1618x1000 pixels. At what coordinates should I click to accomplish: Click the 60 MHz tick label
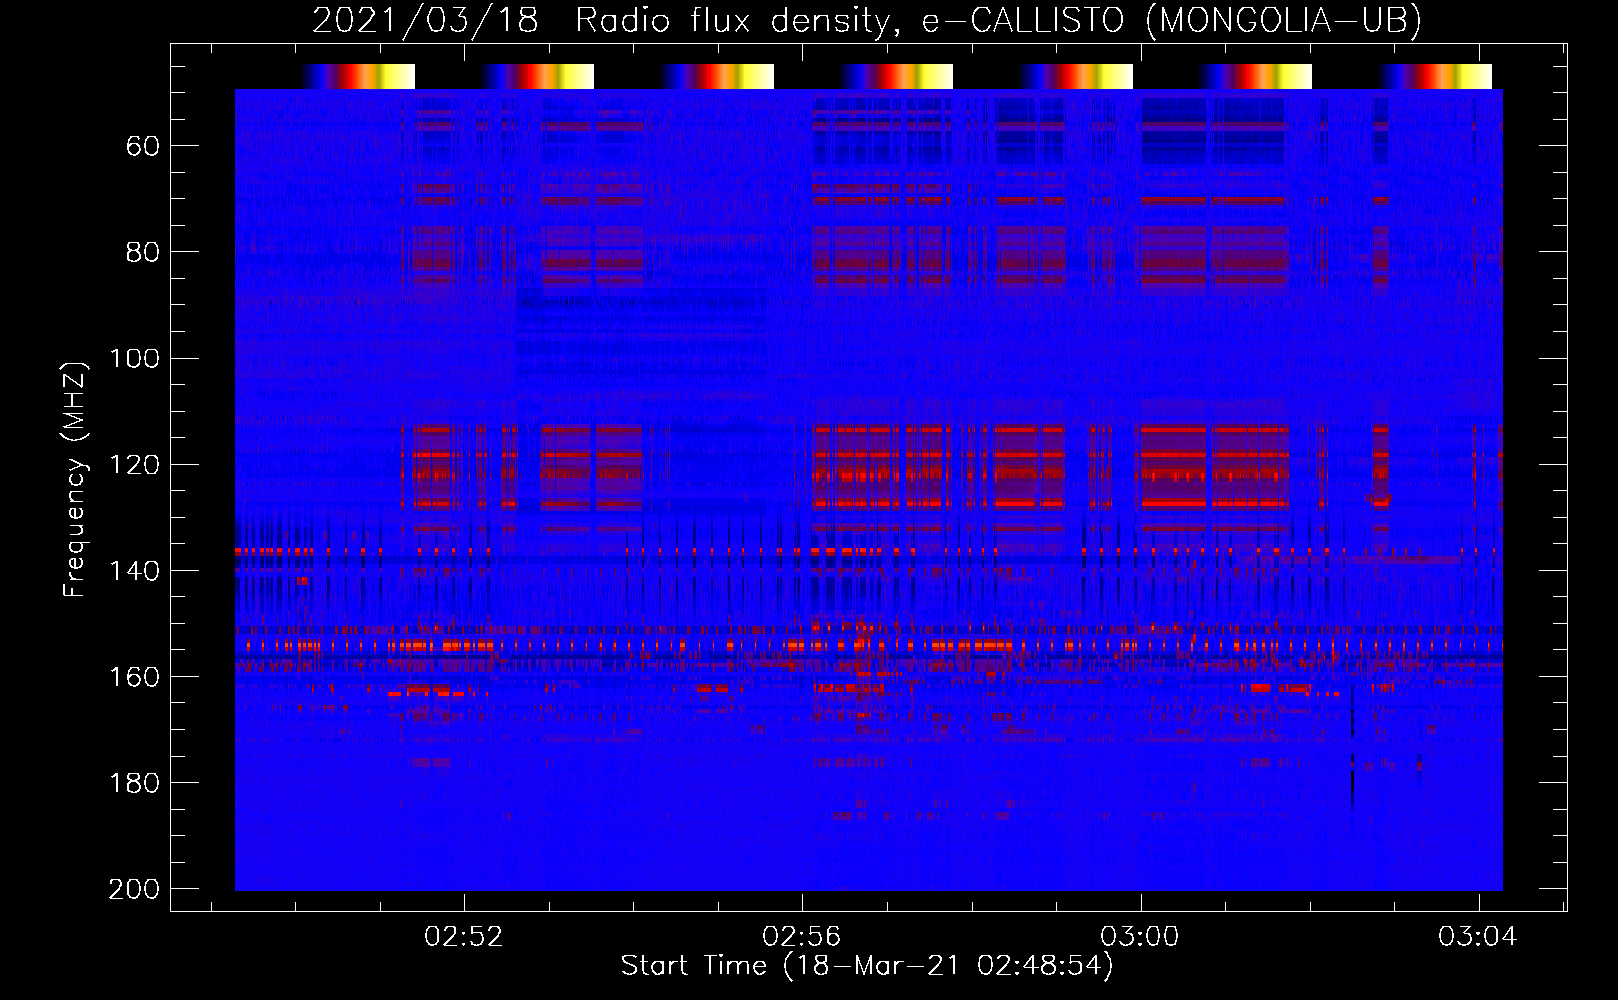pyautogui.click(x=143, y=147)
